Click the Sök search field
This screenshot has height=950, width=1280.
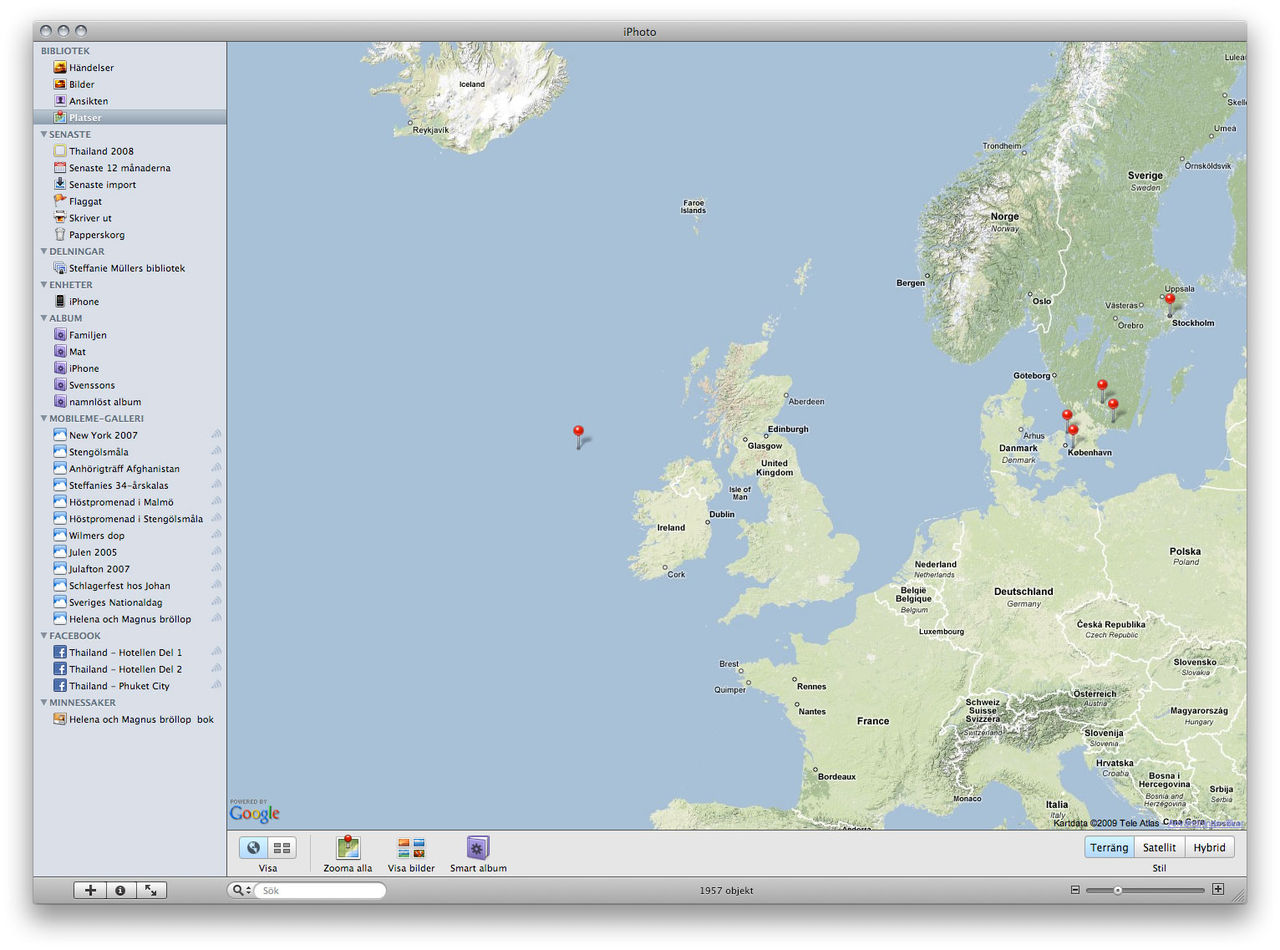(x=318, y=890)
